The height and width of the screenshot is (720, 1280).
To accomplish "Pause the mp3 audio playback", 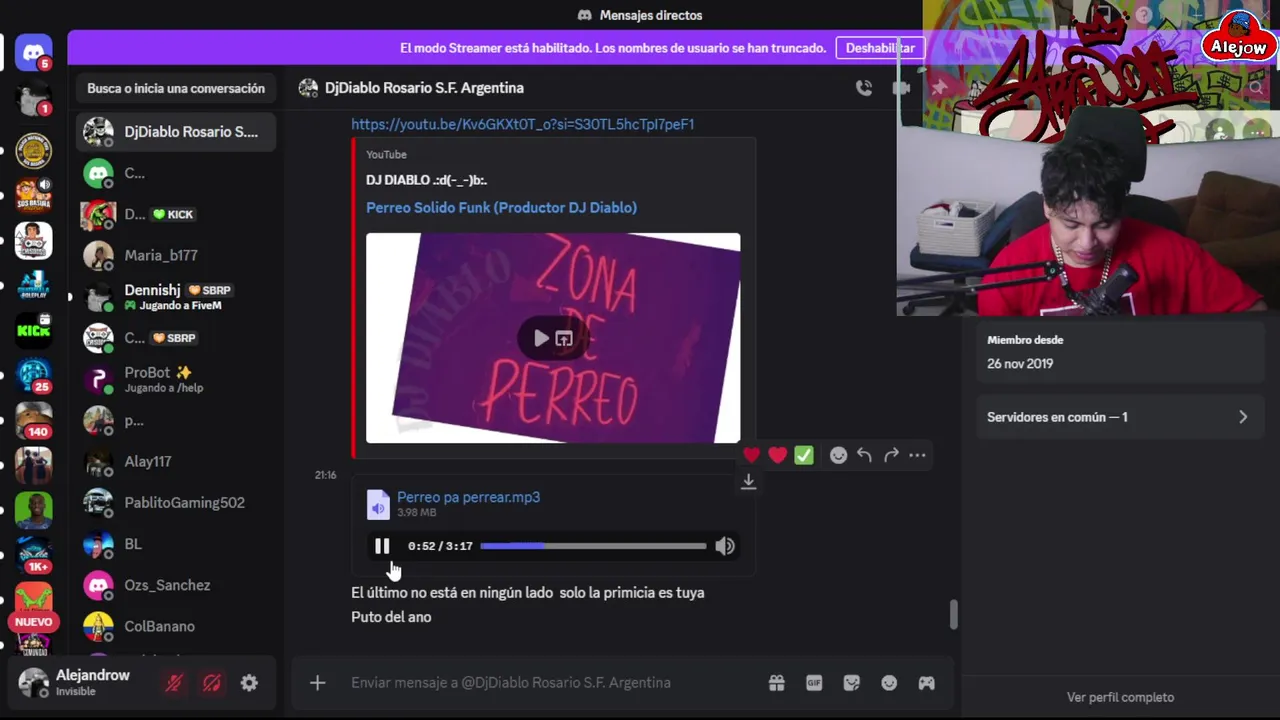I will [x=382, y=546].
